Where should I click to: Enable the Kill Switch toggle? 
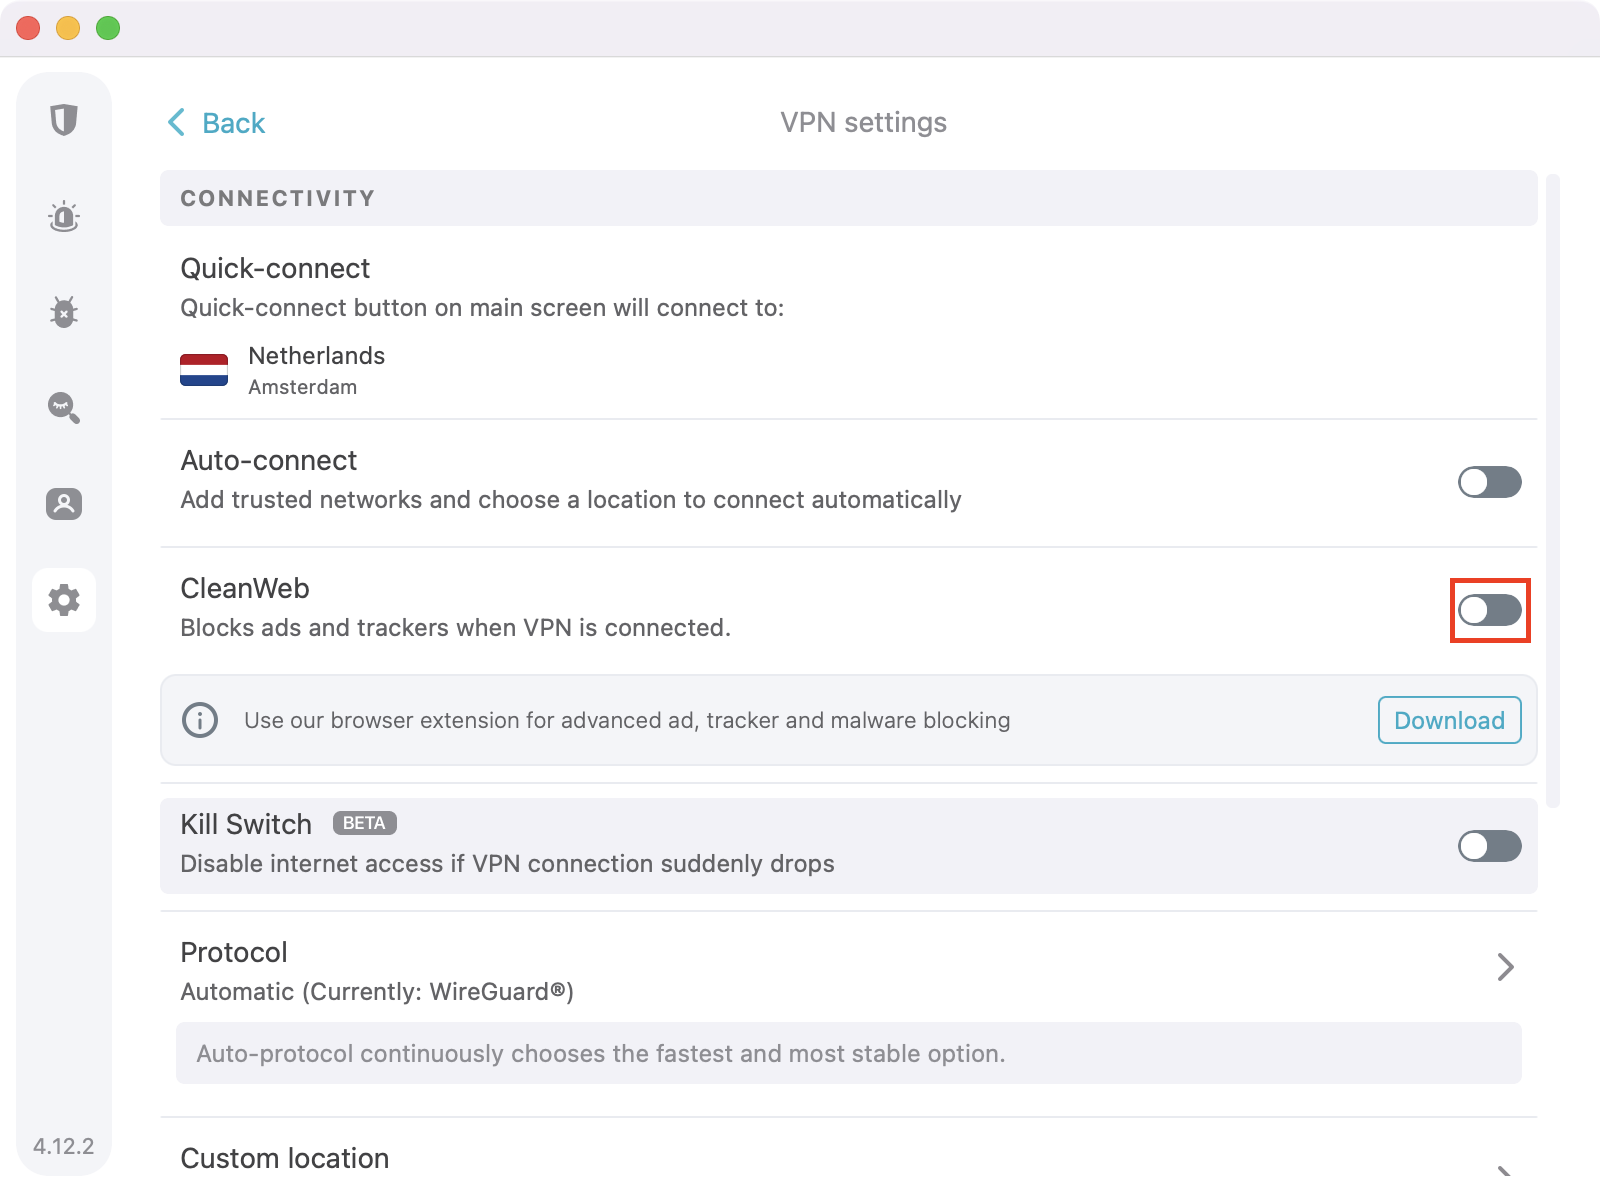click(x=1489, y=846)
